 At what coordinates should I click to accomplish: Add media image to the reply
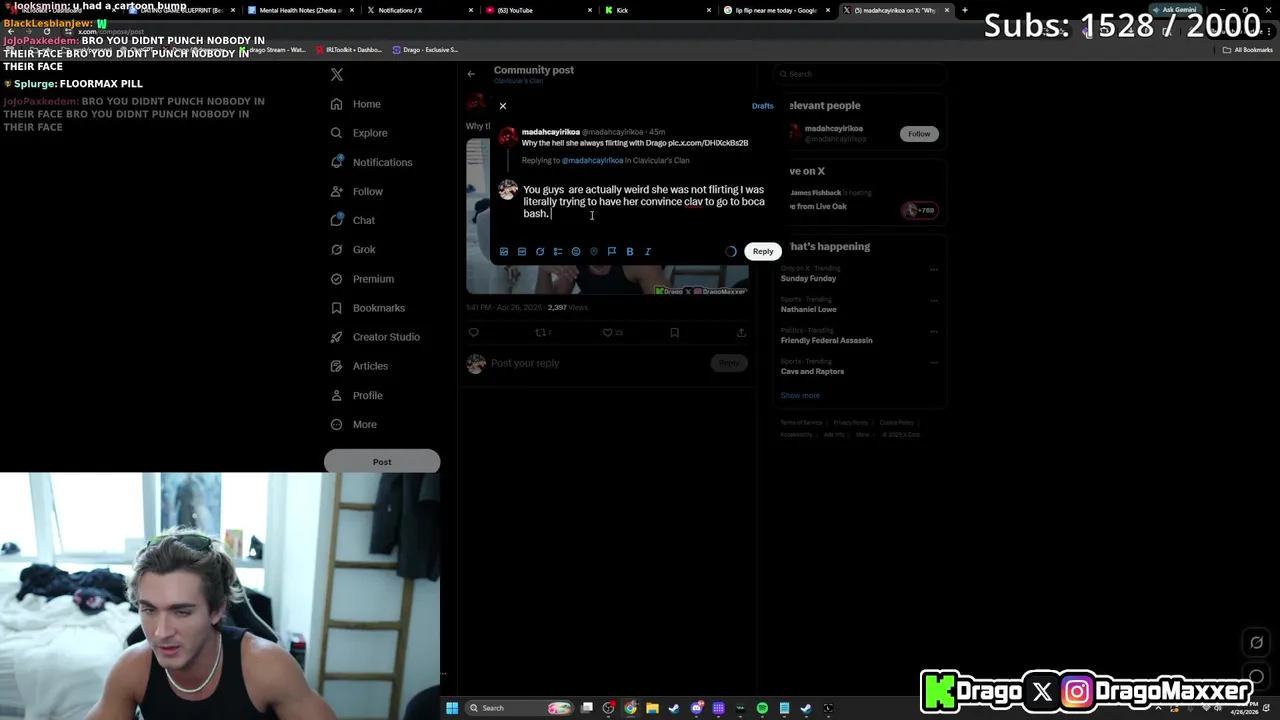504,252
